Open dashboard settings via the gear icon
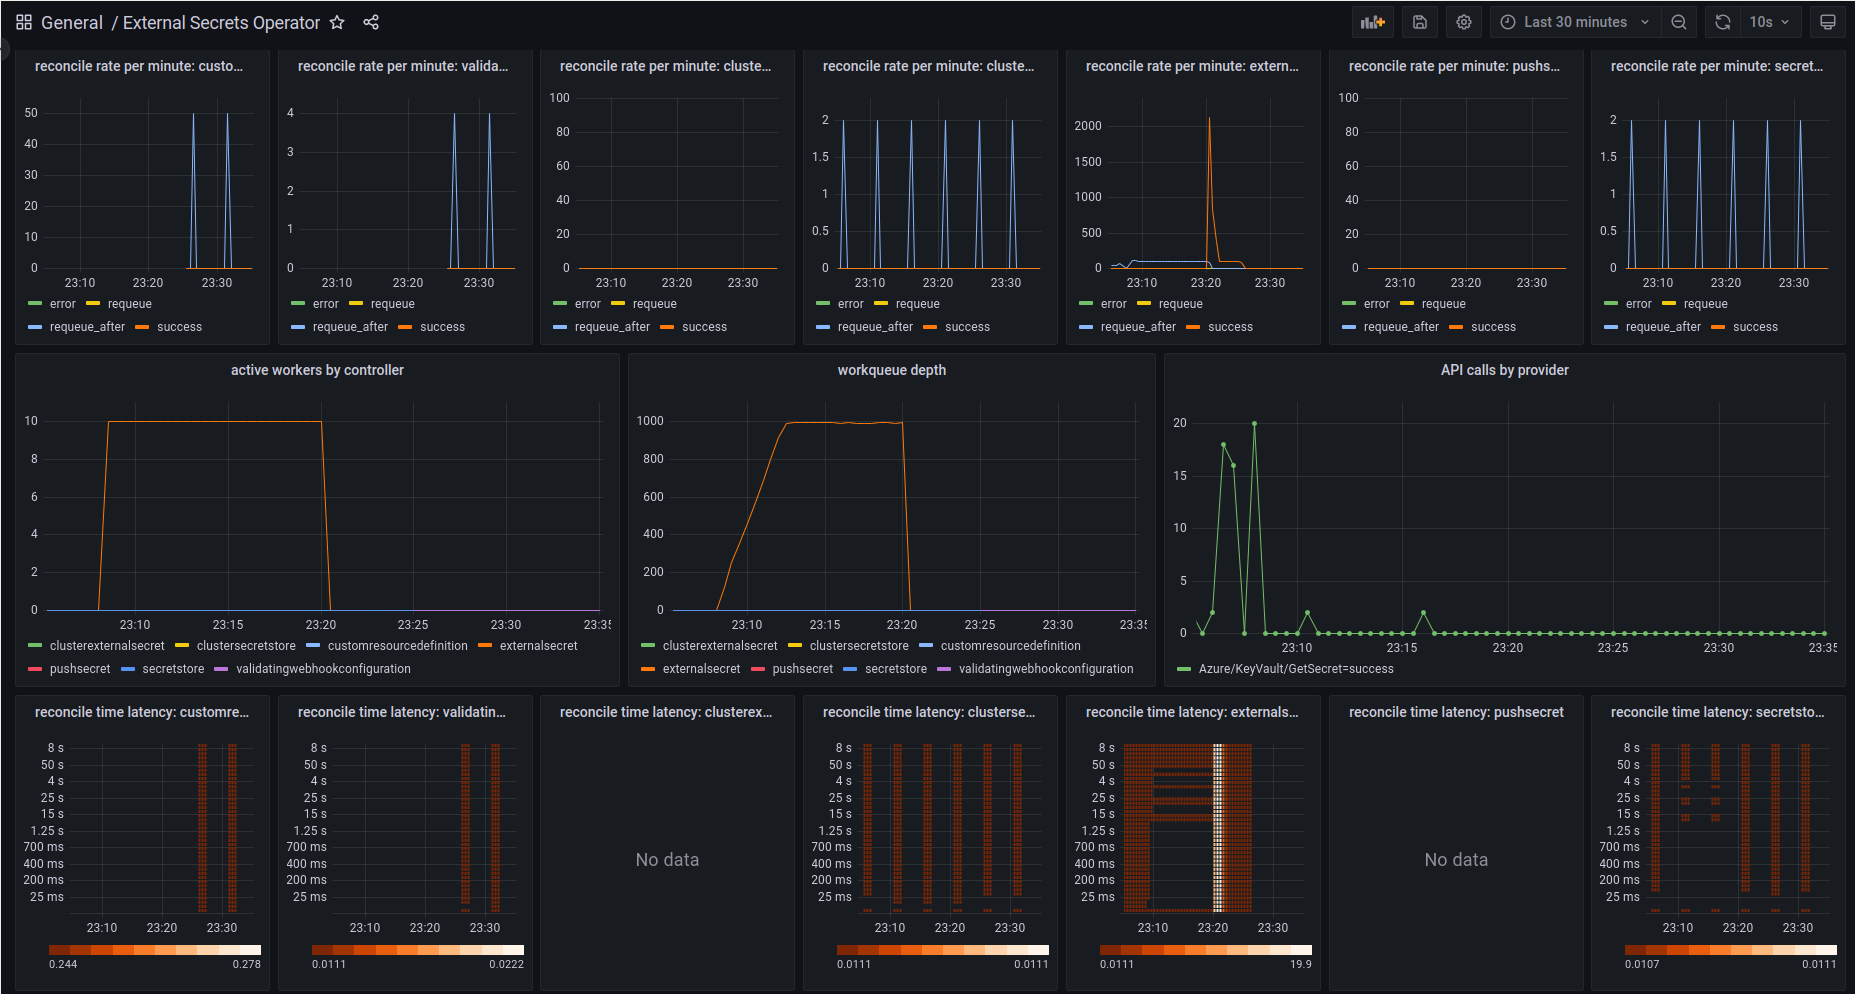This screenshot has height=994, width=1855. click(x=1463, y=21)
